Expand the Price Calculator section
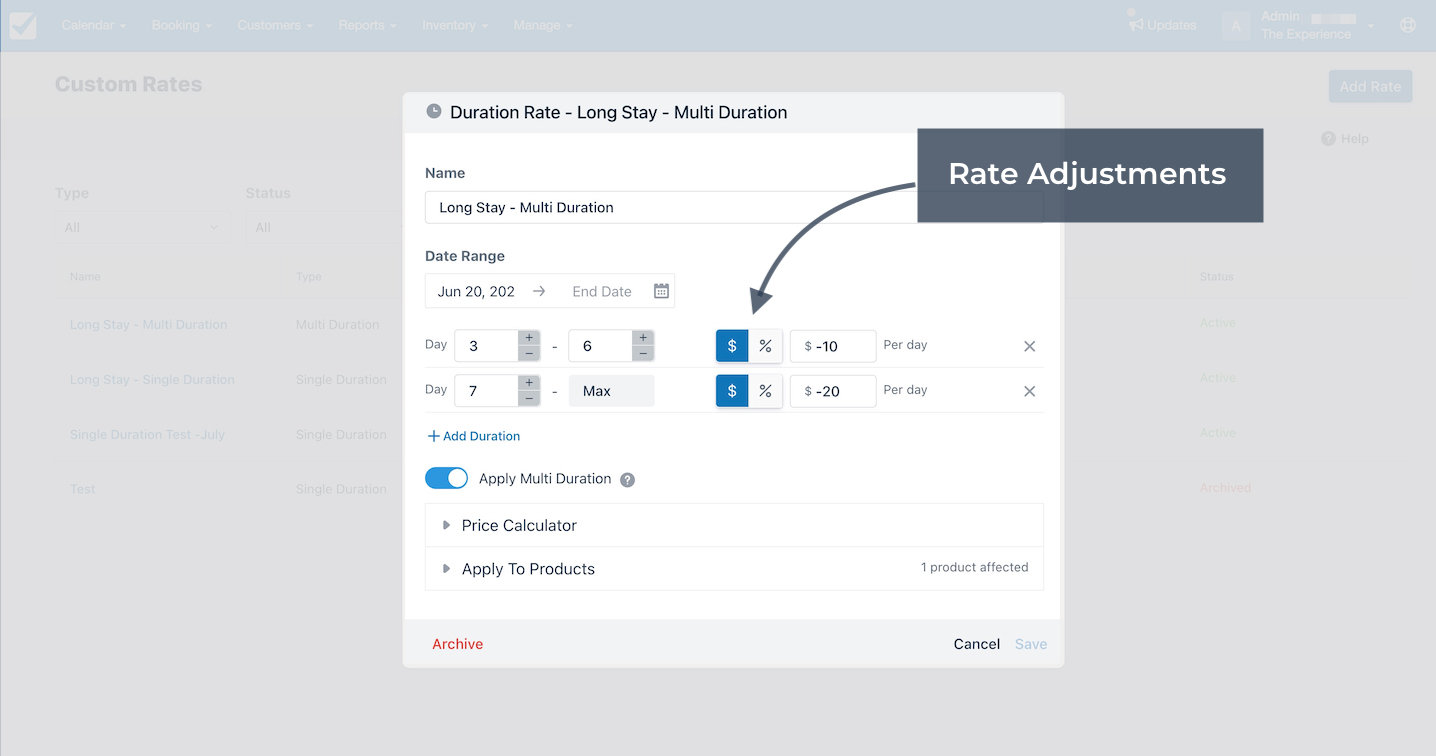The height and width of the screenshot is (756, 1436). point(734,525)
